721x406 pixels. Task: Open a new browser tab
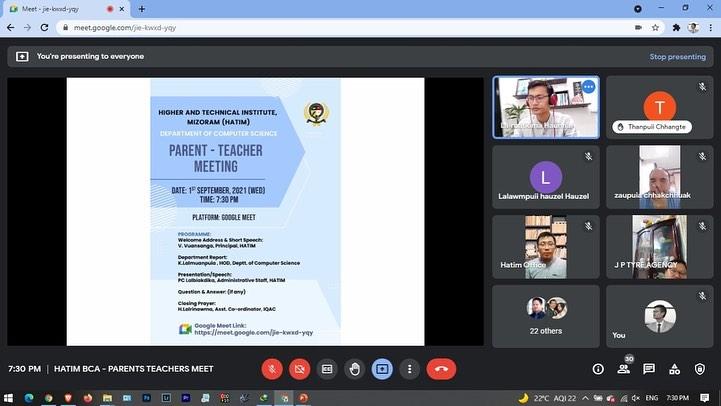[x=142, y=9]
